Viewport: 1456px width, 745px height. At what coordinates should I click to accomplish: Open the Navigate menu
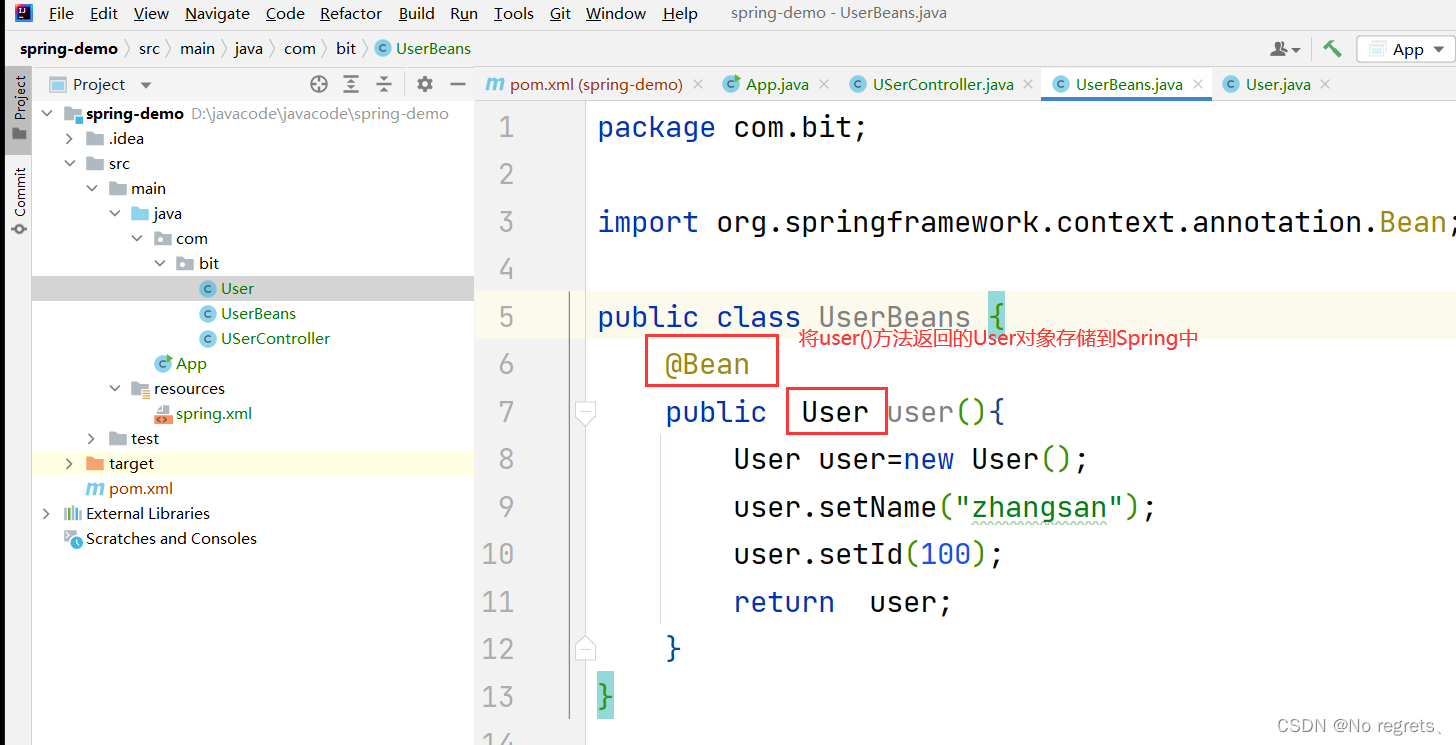[217, 13]
